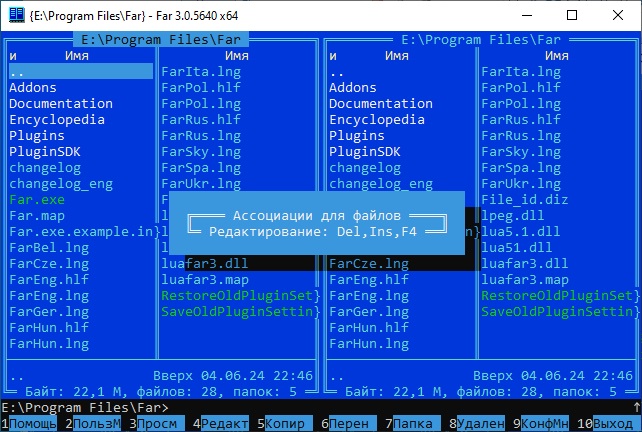Click the up arrow right of command line

click(x=636, y=407)
